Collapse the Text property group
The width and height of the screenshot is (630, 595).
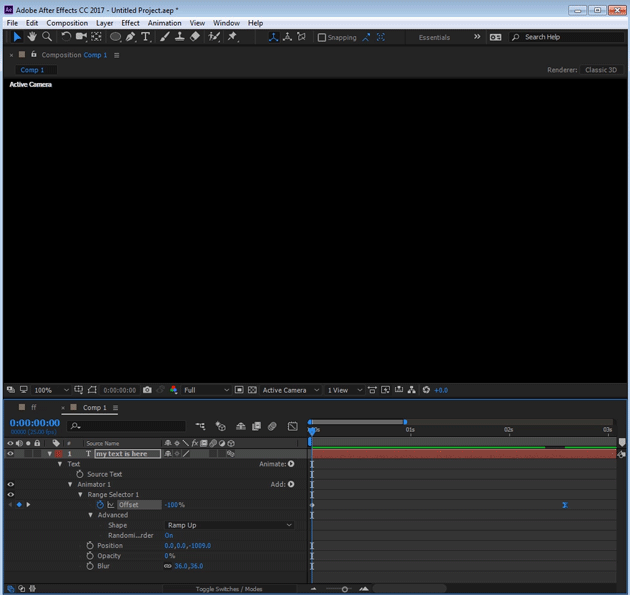(60, 464)
